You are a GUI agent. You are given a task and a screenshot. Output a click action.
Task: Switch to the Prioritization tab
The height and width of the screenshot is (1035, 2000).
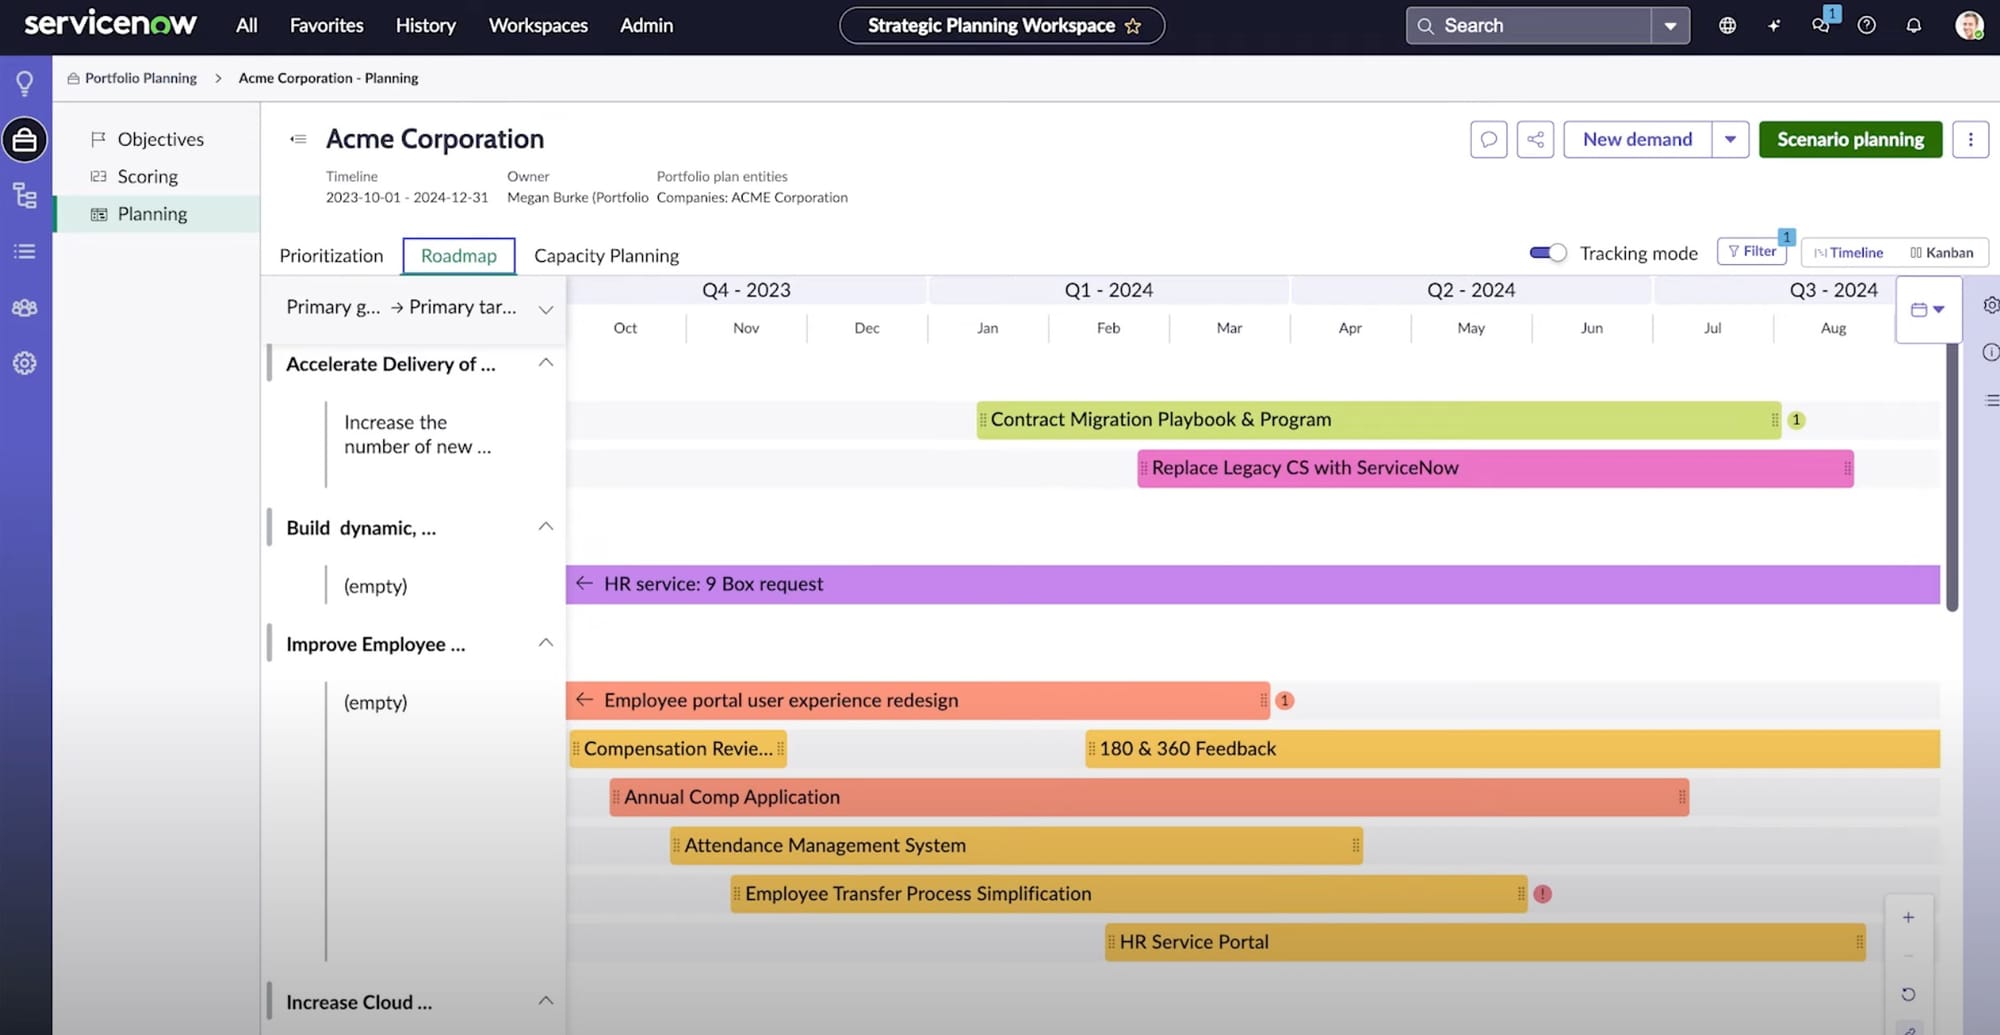(x=331, y=256)
